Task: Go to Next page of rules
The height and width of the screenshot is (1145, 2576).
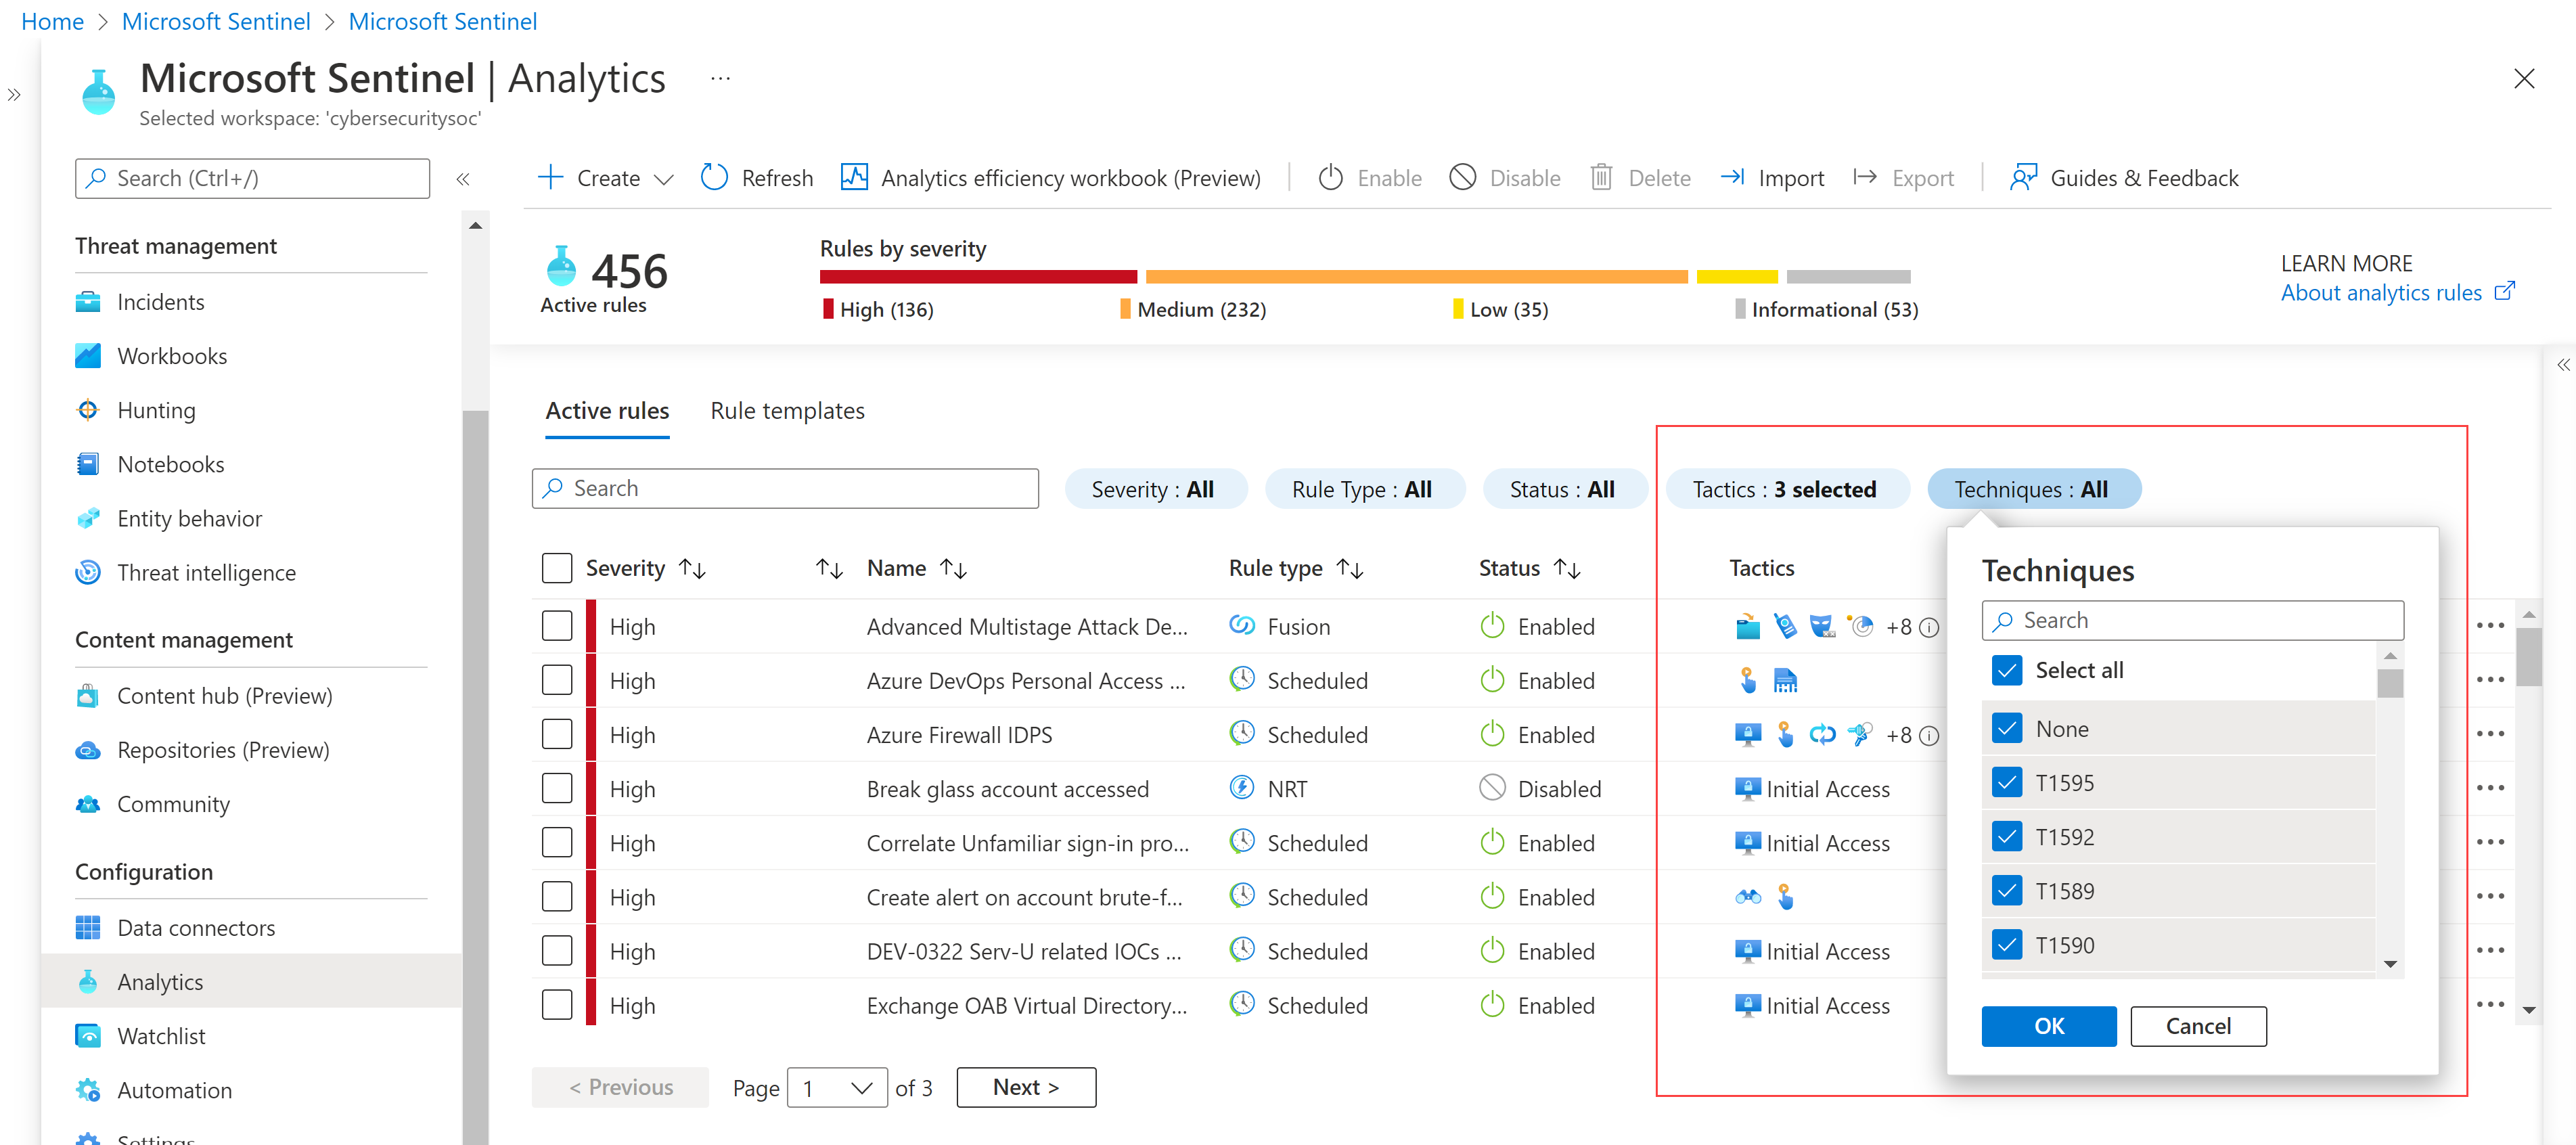Action: click(x=1026, y=1087)
